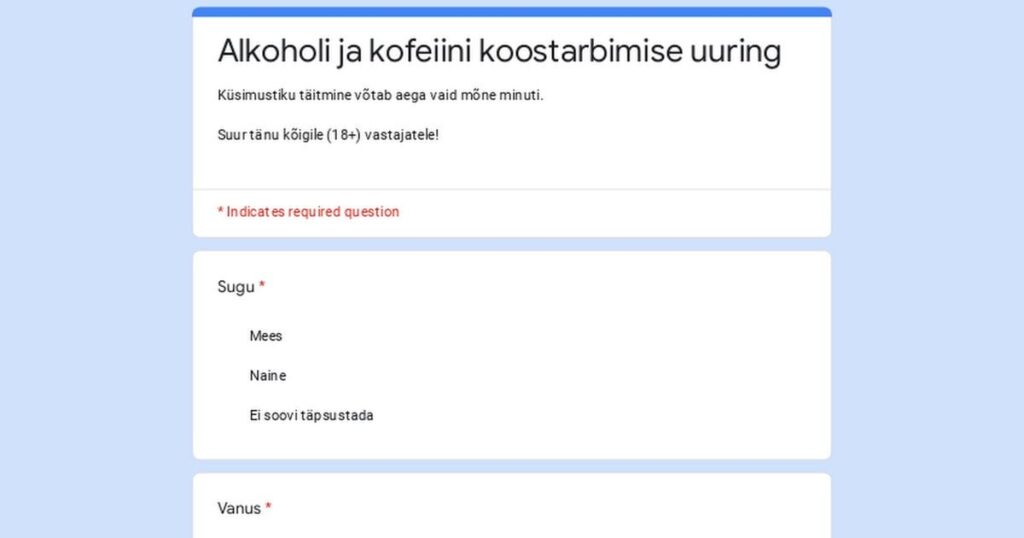The width and height of the screenshot is (1024, 538).
Task: Click the Sugu question label
Action: (x=236, y=287)
